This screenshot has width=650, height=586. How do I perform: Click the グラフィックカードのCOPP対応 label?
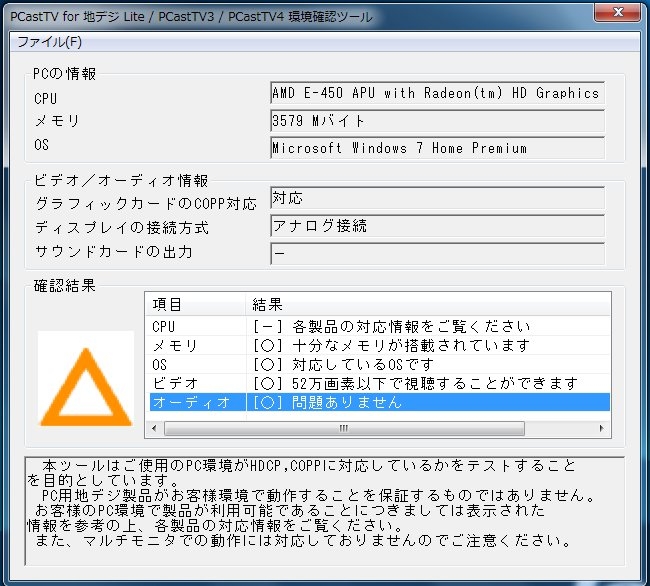146,203
